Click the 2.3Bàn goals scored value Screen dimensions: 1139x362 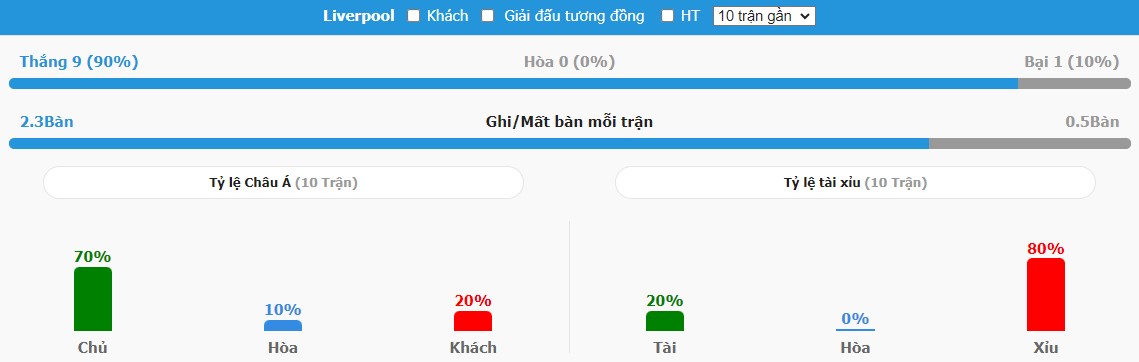point(46,122)
